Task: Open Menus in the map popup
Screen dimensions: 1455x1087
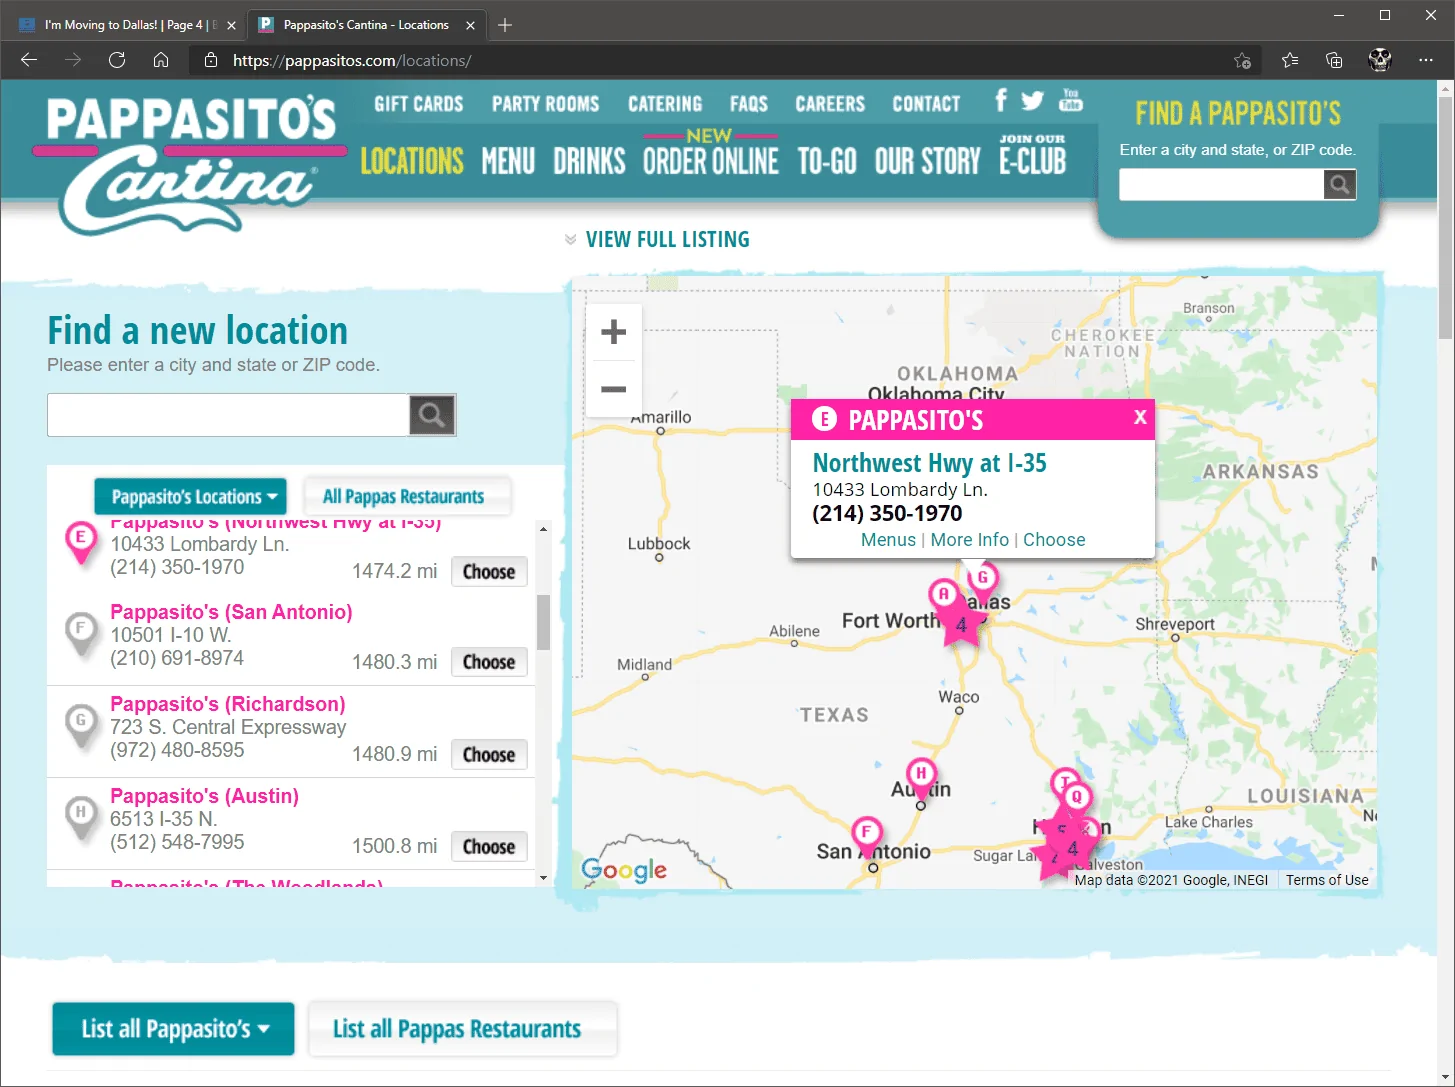Action: [888, 540]
